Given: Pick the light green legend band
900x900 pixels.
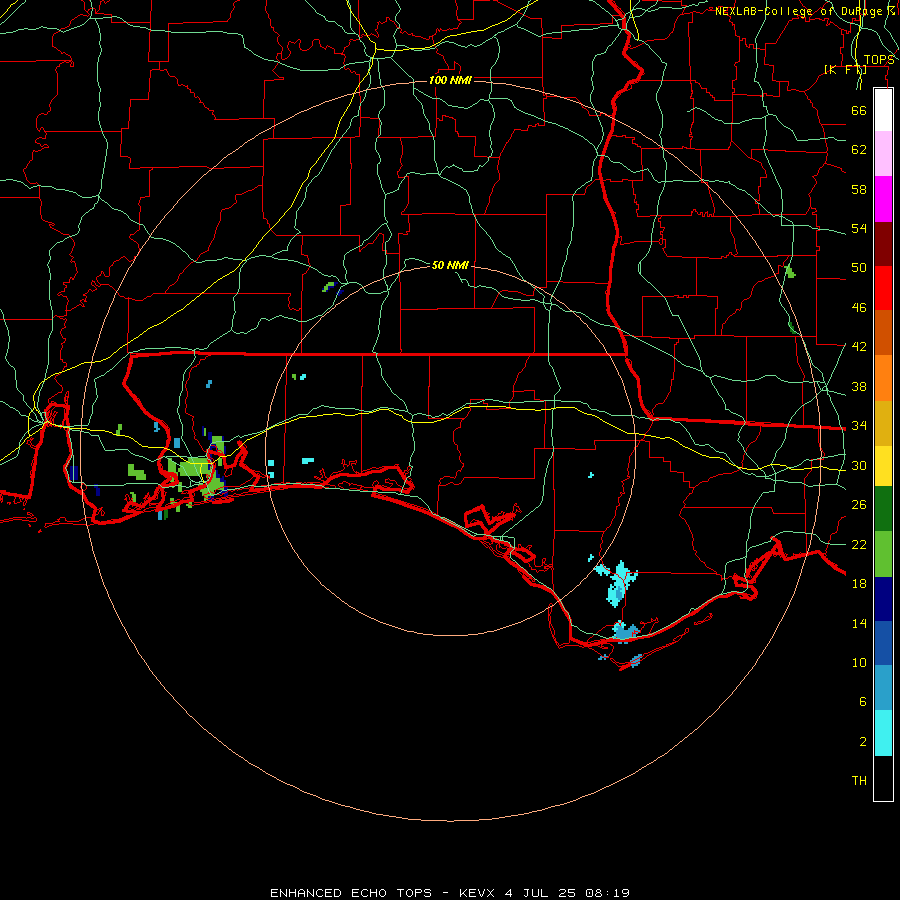Looking at the screenshot, I should (883, 554).
